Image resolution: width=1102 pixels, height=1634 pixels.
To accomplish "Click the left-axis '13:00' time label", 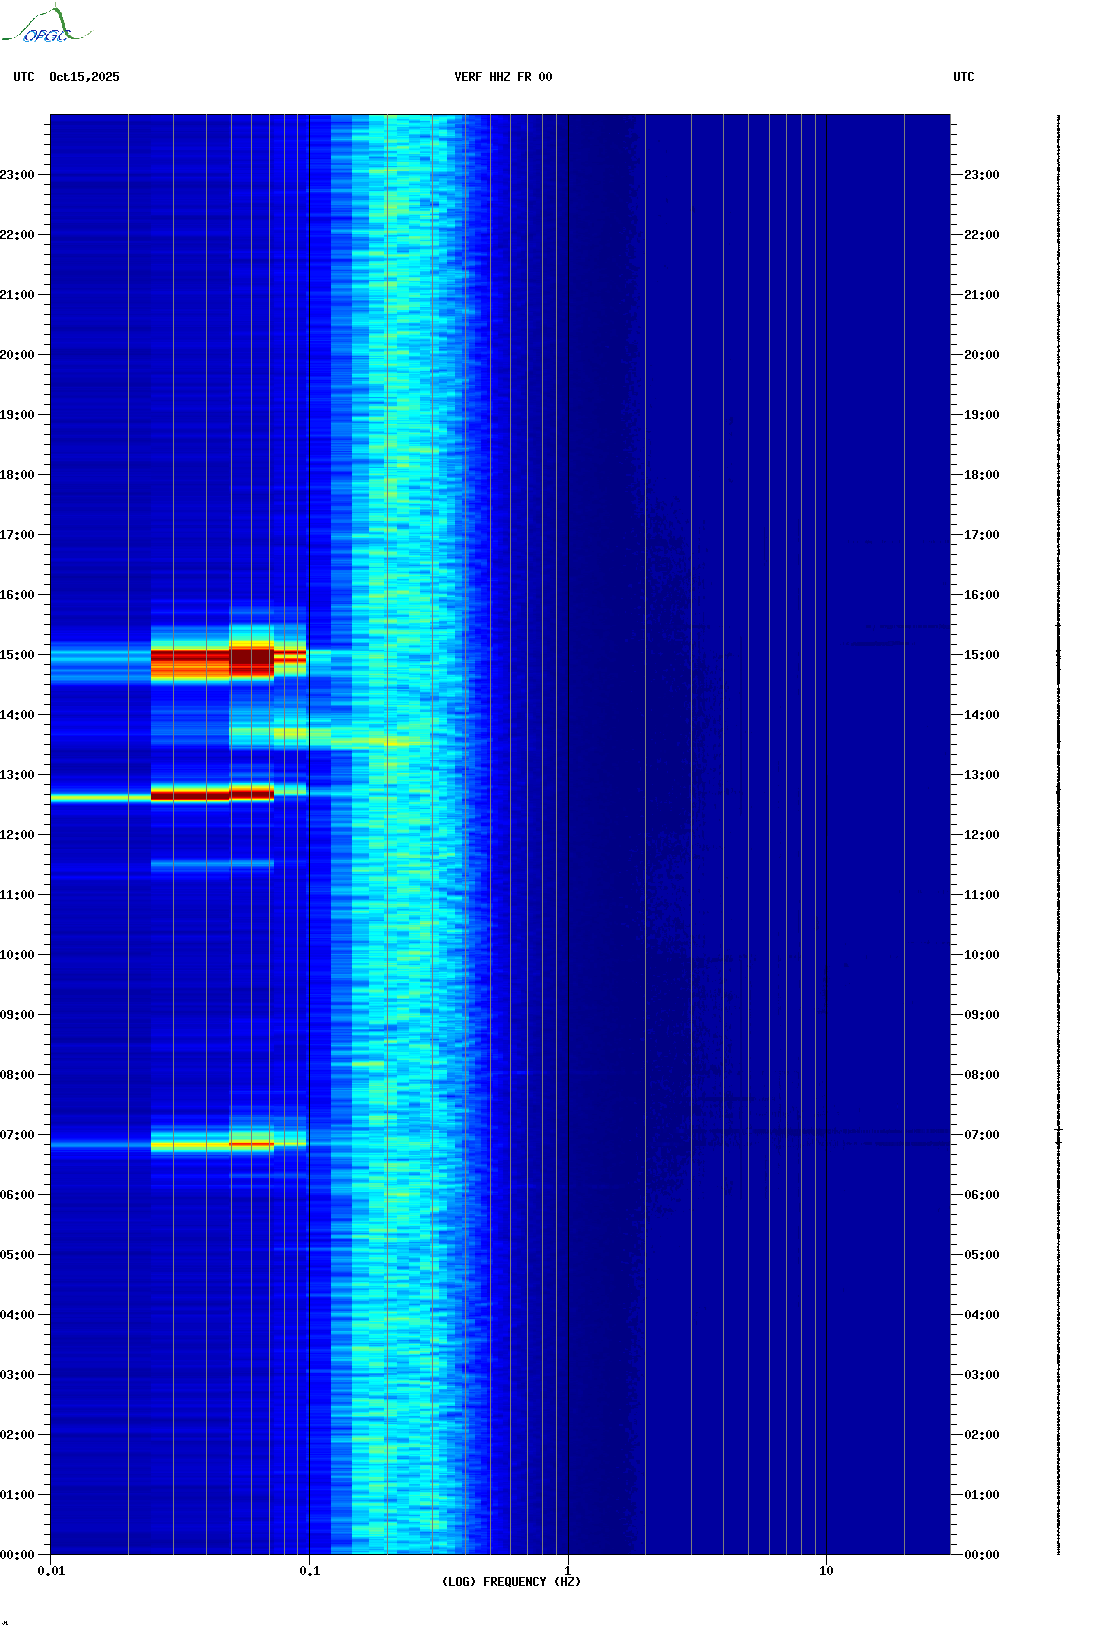I will [x=17, y=775].
